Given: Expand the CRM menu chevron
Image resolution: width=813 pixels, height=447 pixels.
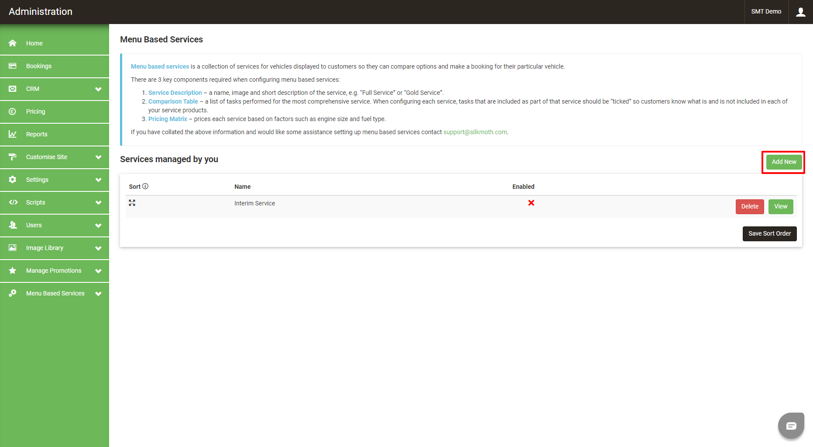Looking at the screenshot, I should (x=98, y=89).
